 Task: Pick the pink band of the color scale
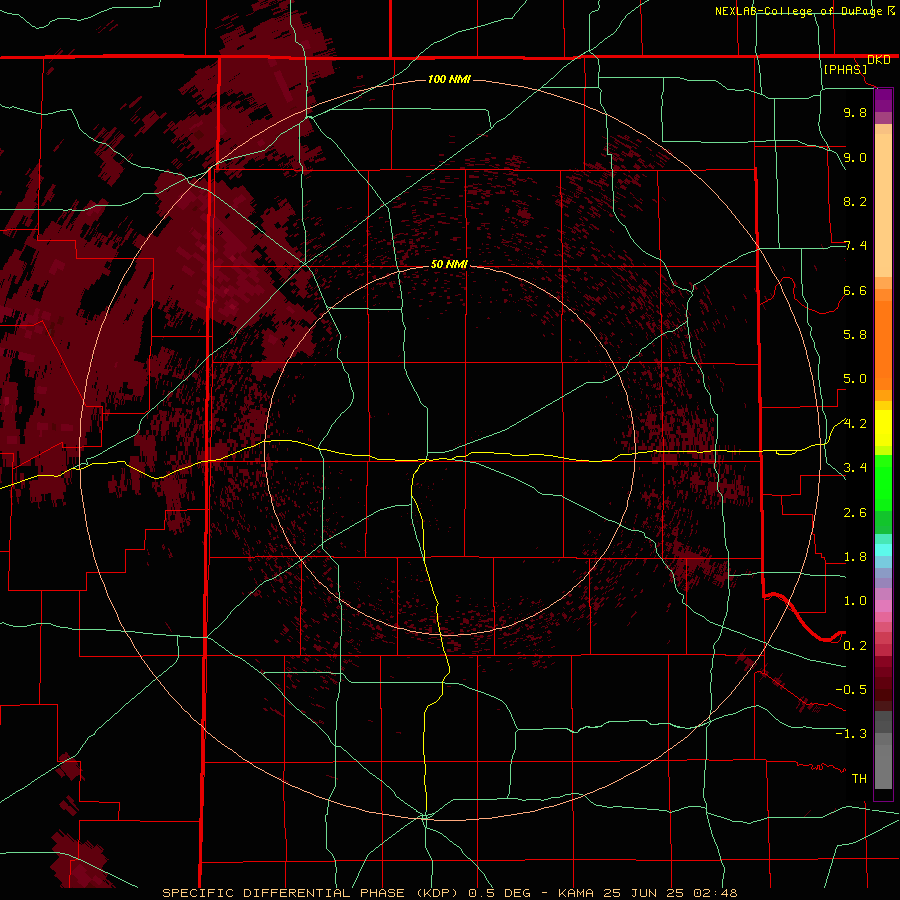coord(883,606)
